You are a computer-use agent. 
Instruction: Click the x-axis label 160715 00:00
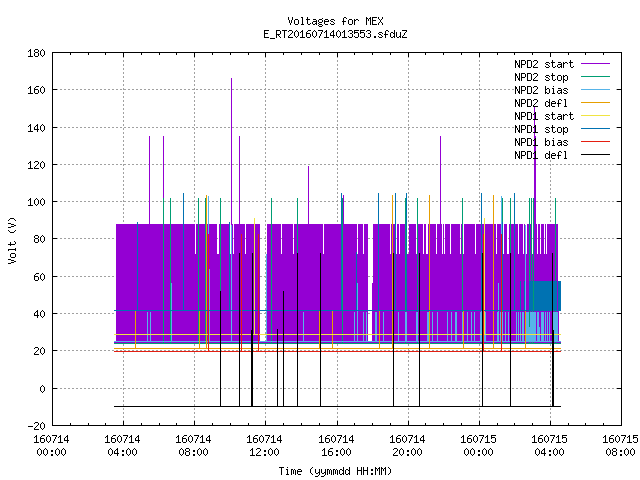click(x=478, y=446)
